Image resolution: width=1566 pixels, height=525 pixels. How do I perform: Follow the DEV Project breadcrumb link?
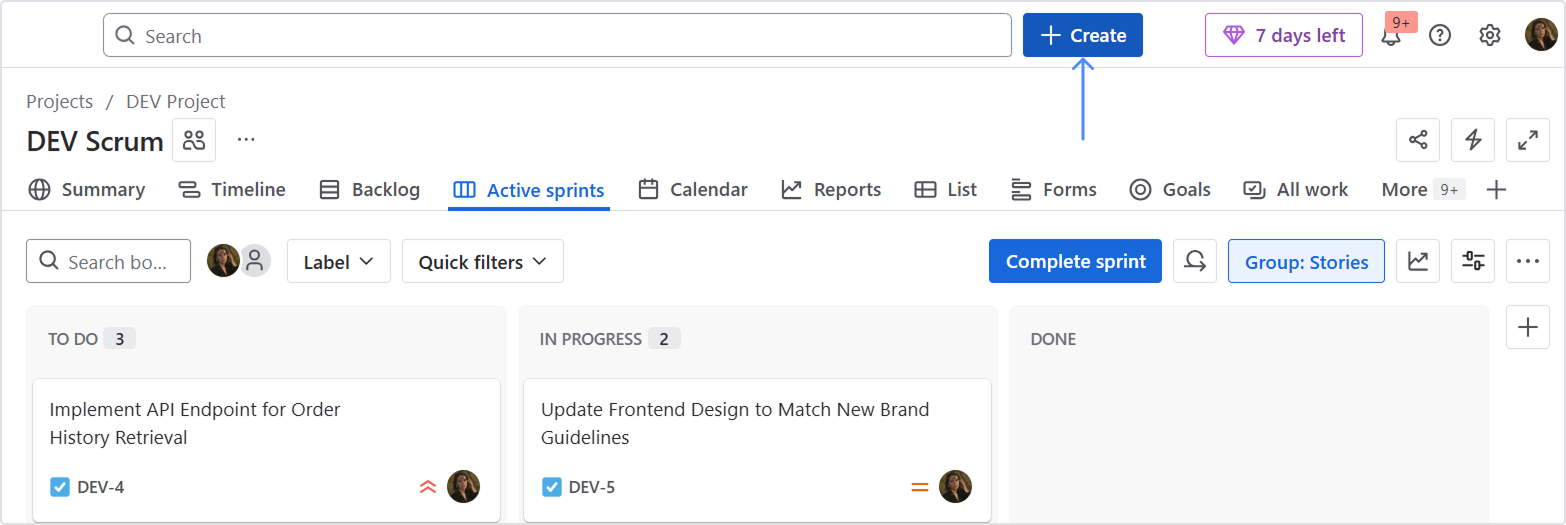coord(176,101)
